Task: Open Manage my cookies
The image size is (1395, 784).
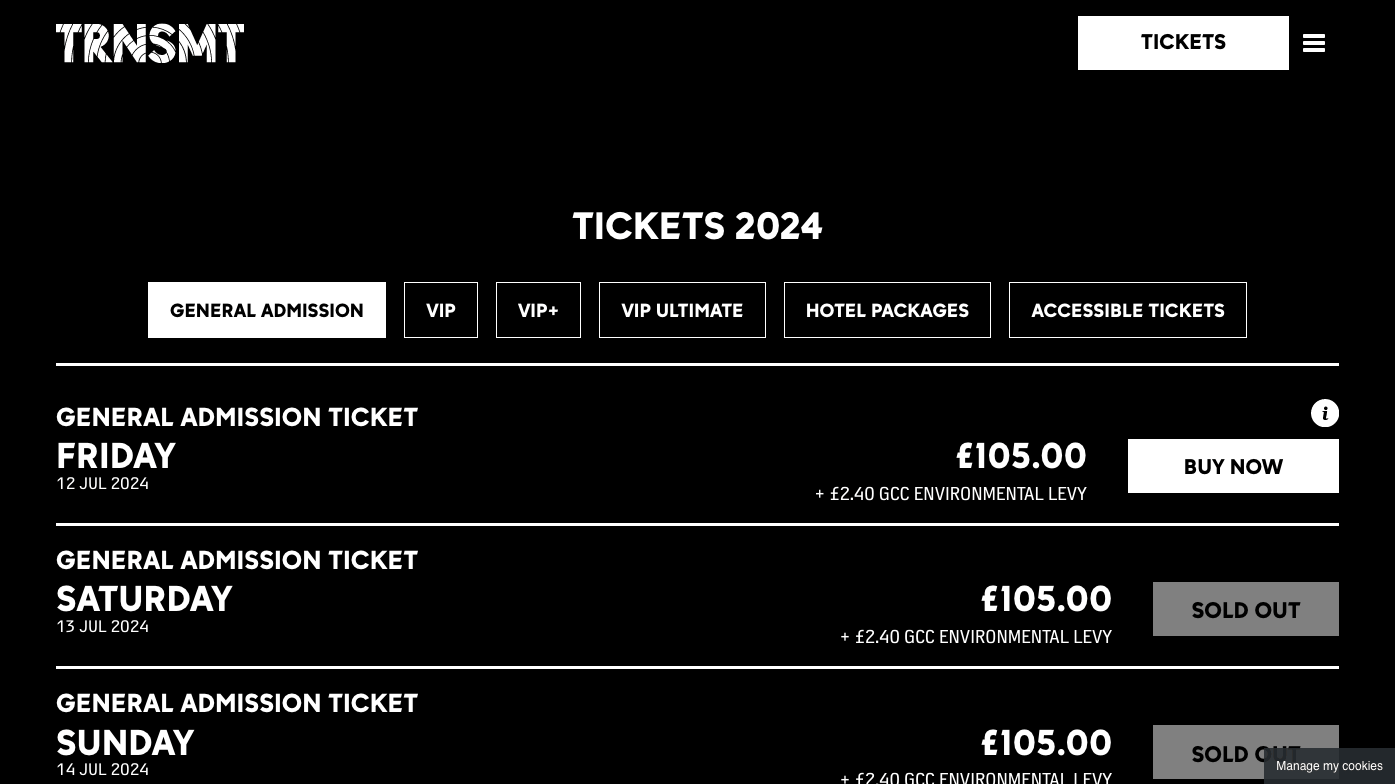Action: [x=1329, y=766]
